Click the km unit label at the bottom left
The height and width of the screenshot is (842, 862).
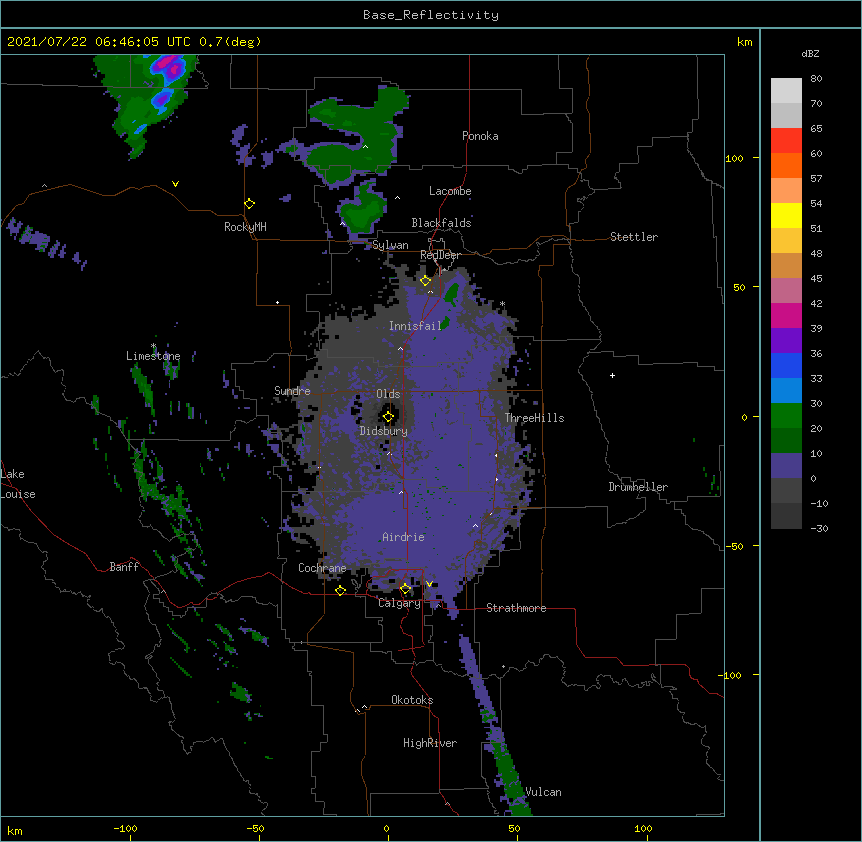[x=15, y=830]
